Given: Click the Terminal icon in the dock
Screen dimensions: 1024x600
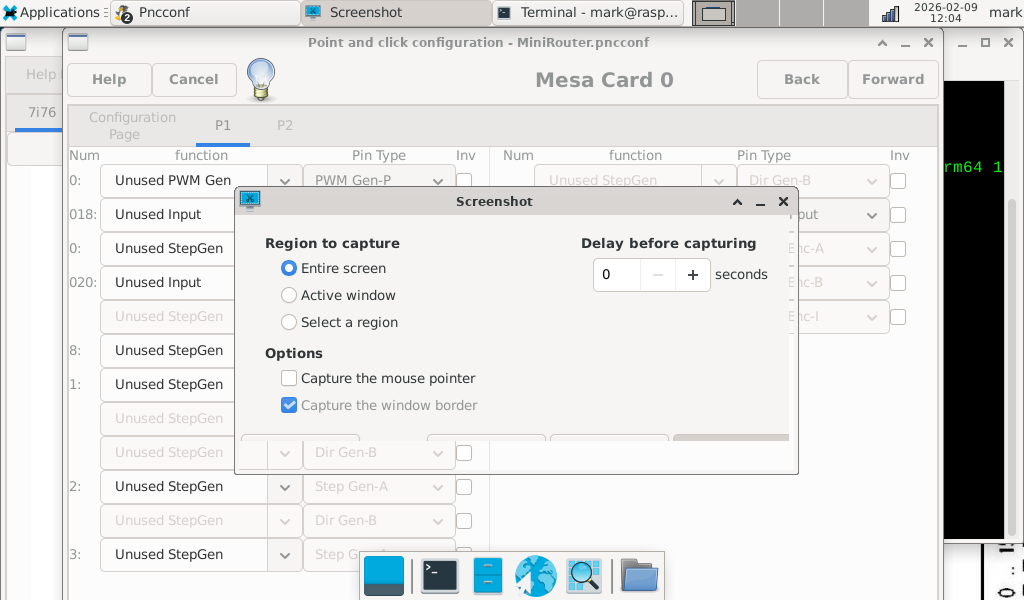Looking at the screenshot, I should (439, 576).
